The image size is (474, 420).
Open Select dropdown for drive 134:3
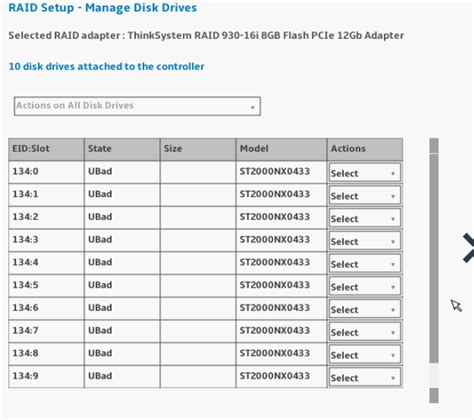[x=365, y=240]
